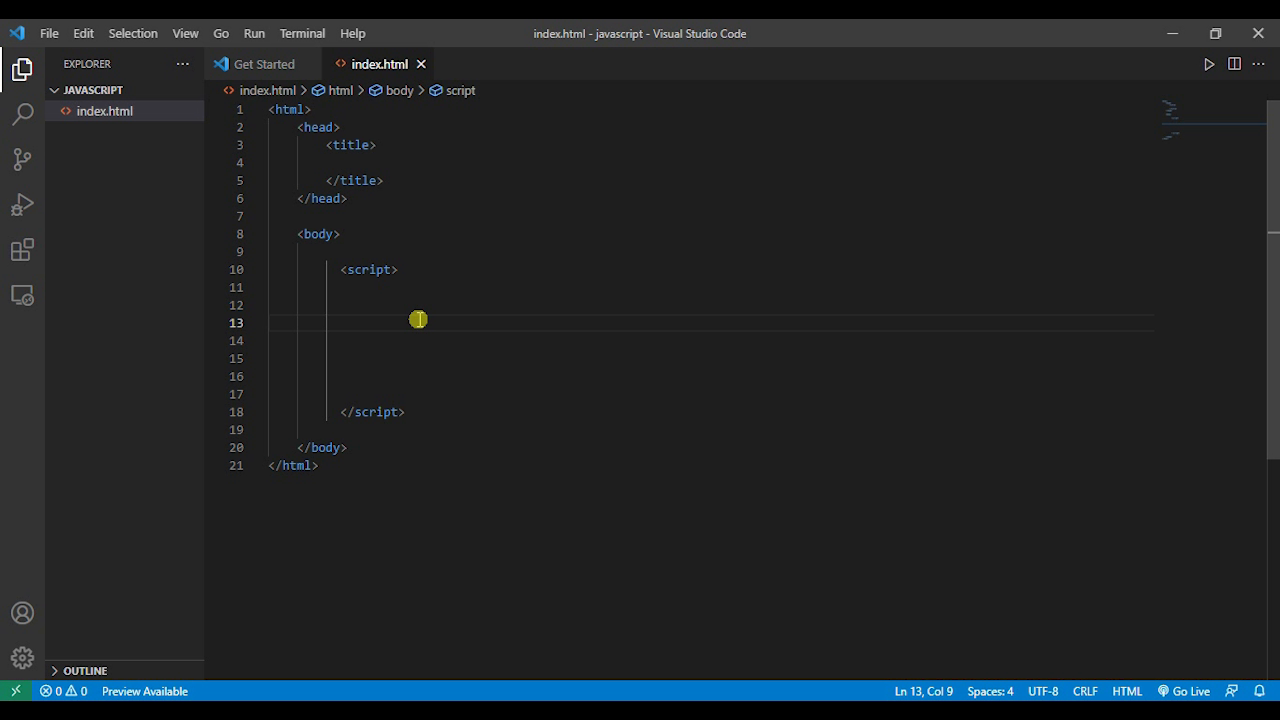Open the Extensions view
Screen dimensions: 1280x720
click(22, 250)
